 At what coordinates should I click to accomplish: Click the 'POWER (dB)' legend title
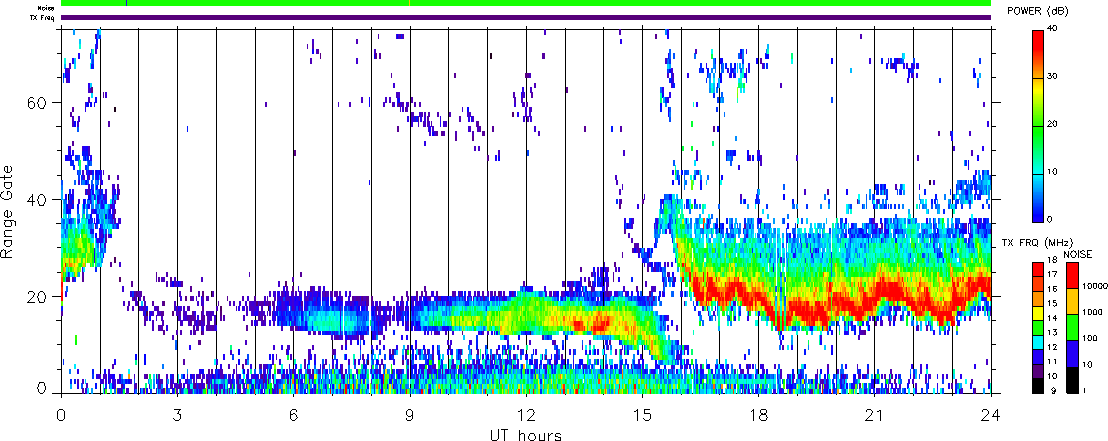[x=1040, y=11]
